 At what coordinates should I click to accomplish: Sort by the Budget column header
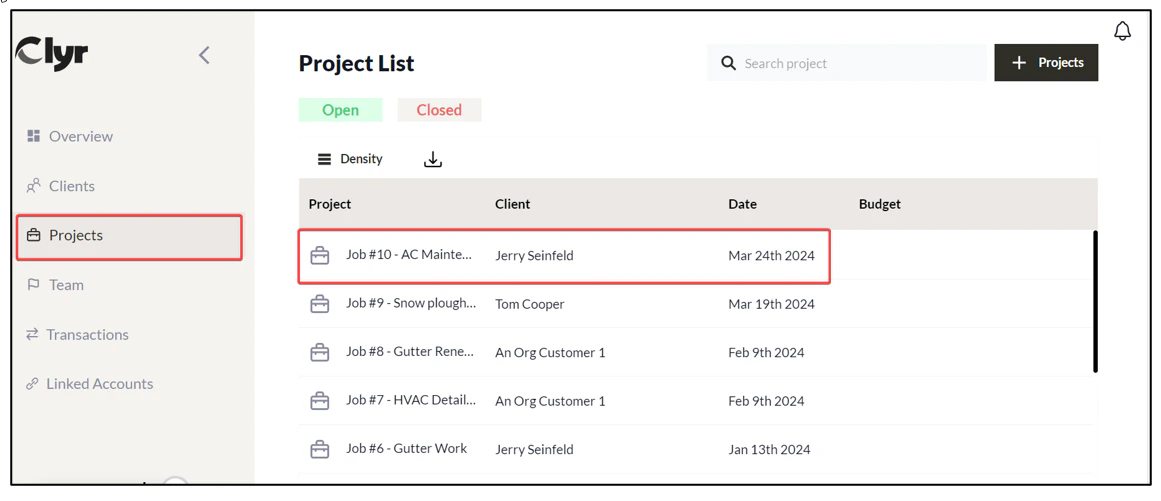[x=880, y=204]
